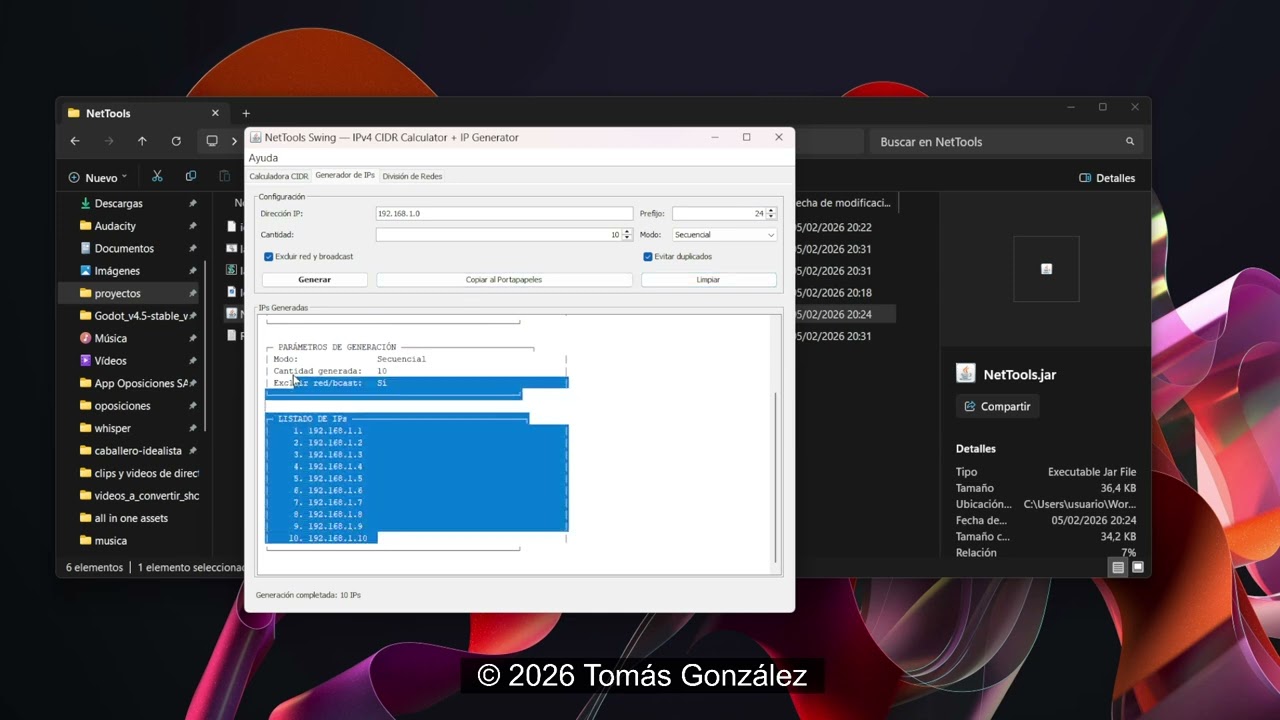Image resolution: width=1280 pixels, height=720 pixels.
Task: Open whisper folder in the sidebar
Action: pyautogui.click(x=112, y=428)
